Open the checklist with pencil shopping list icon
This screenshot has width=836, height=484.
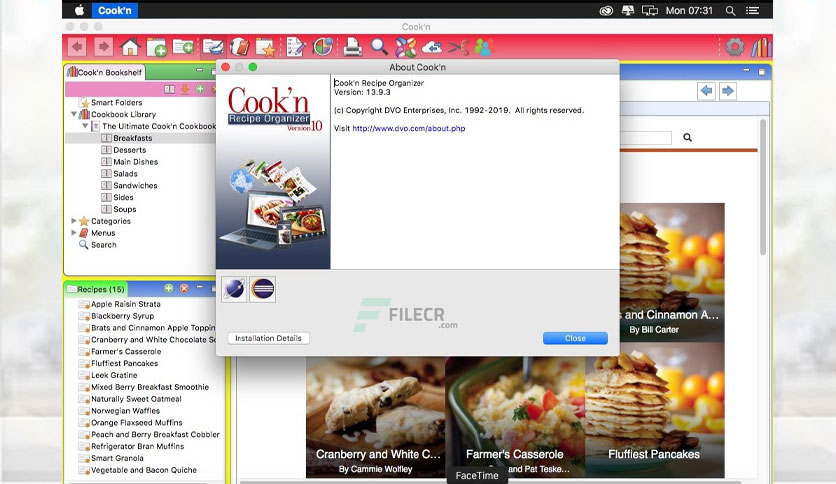pos(295,47)
